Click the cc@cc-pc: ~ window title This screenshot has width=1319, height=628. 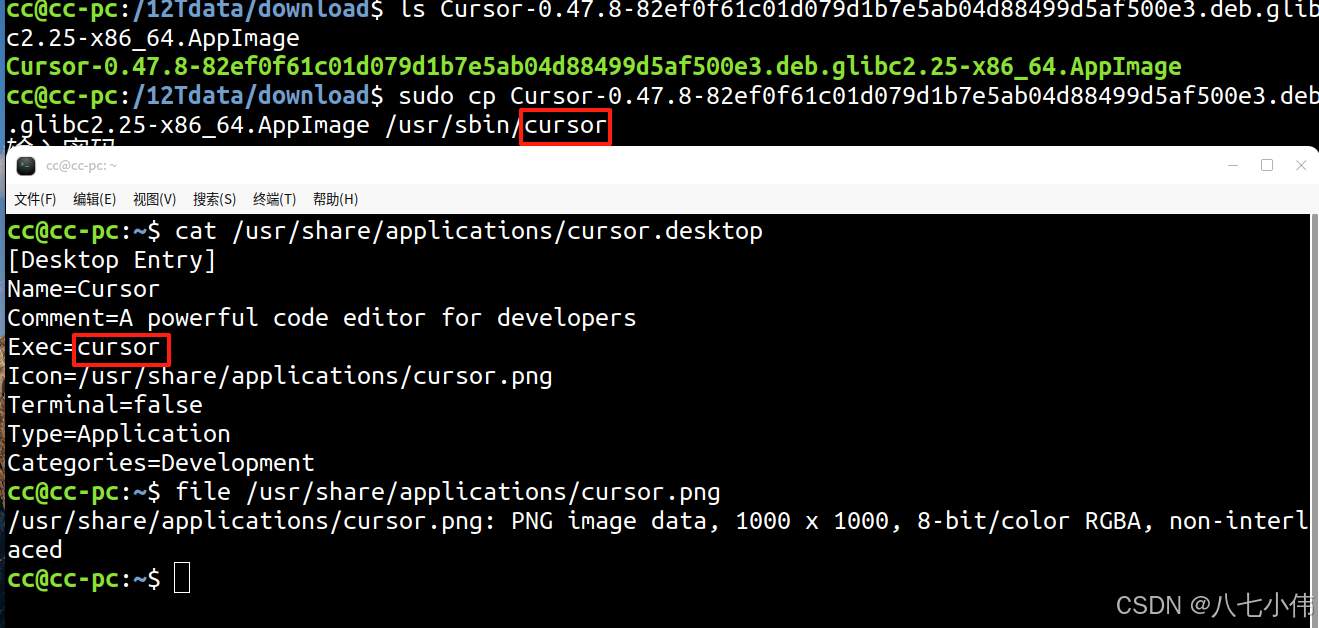tap(81, 166)
